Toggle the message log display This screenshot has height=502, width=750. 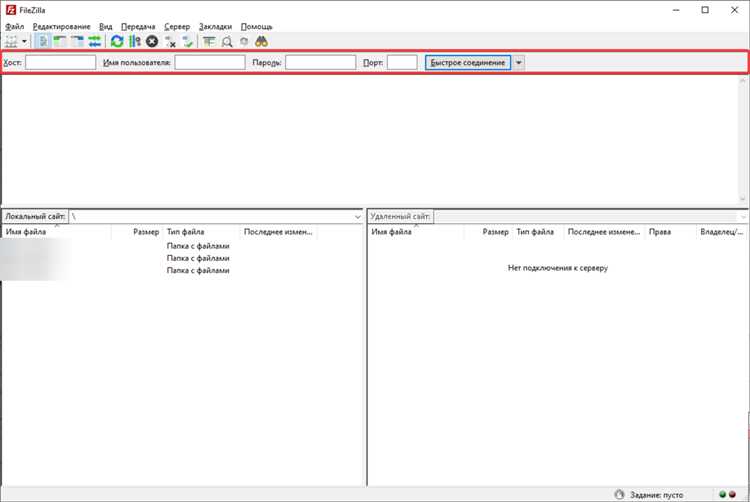43,42
